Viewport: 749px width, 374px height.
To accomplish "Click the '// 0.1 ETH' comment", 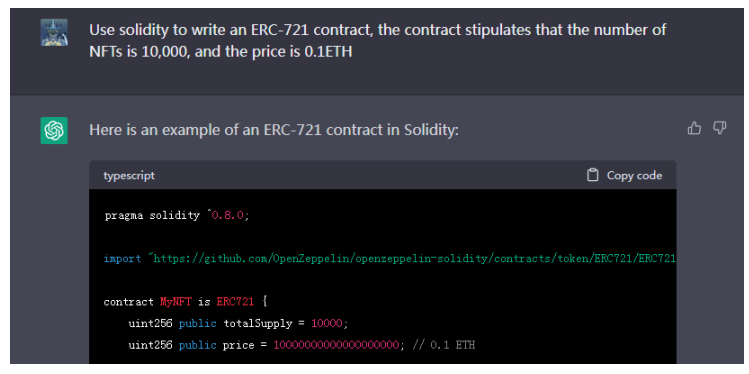I will (443, 345).
